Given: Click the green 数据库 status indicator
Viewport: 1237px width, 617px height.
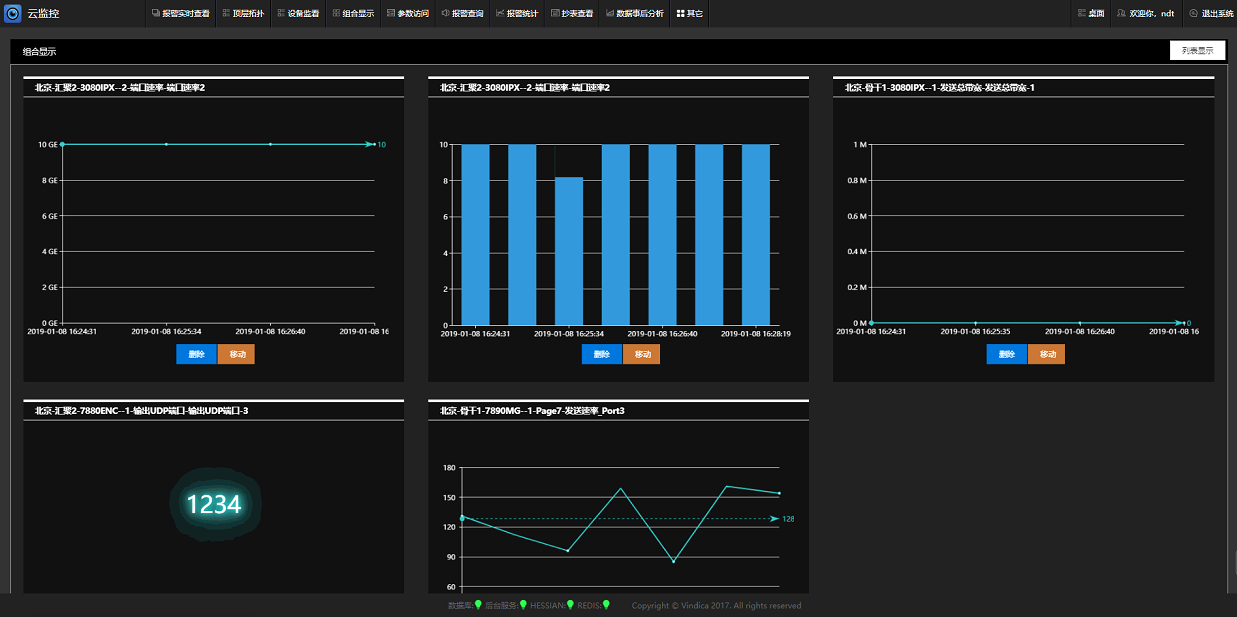Looking at the screenshot, I should point(478,605).
